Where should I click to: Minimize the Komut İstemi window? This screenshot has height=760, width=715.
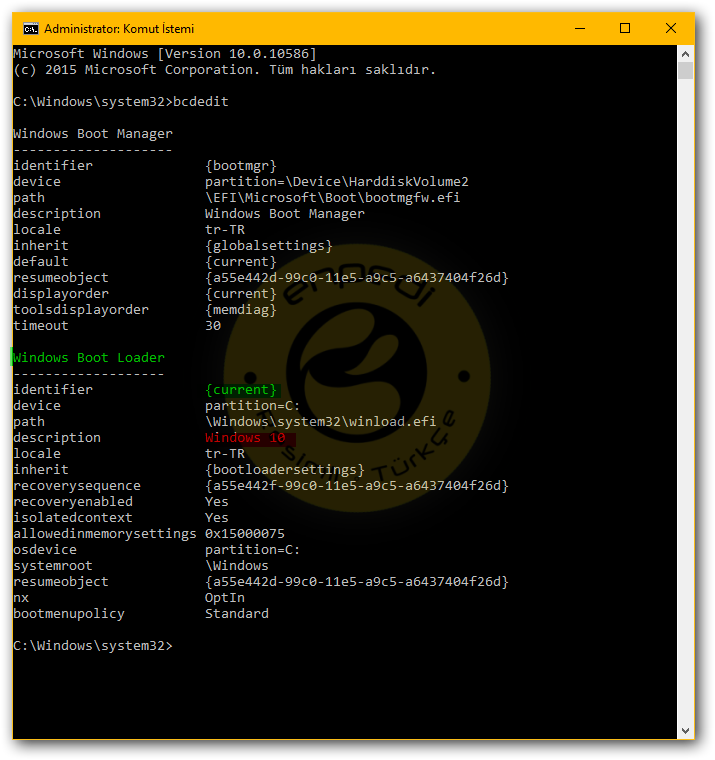tap(580, 29)
